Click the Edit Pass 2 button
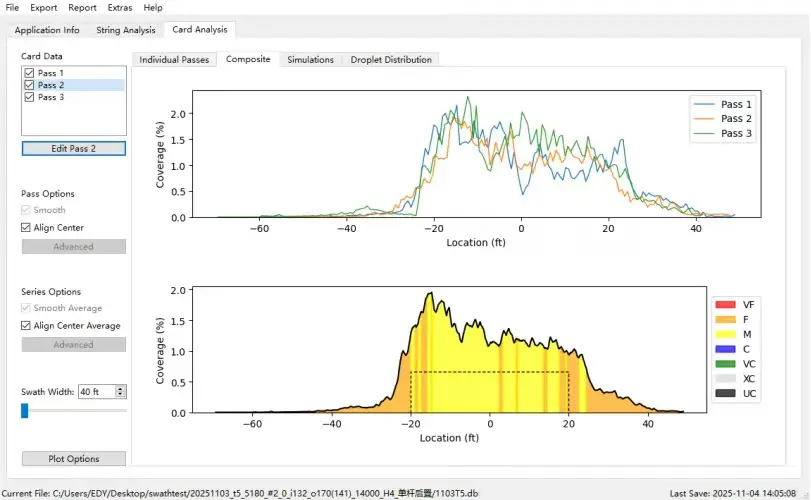 tap(74, 148)
